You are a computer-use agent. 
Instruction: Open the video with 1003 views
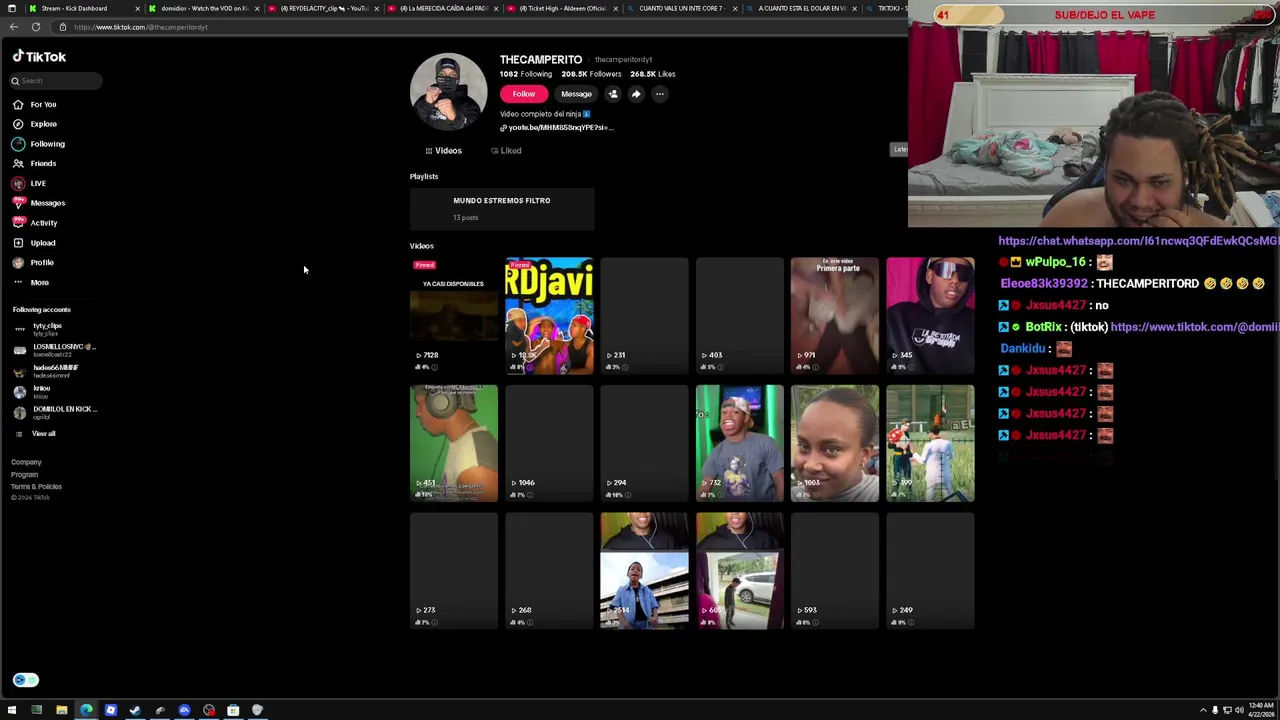[835, 443]
